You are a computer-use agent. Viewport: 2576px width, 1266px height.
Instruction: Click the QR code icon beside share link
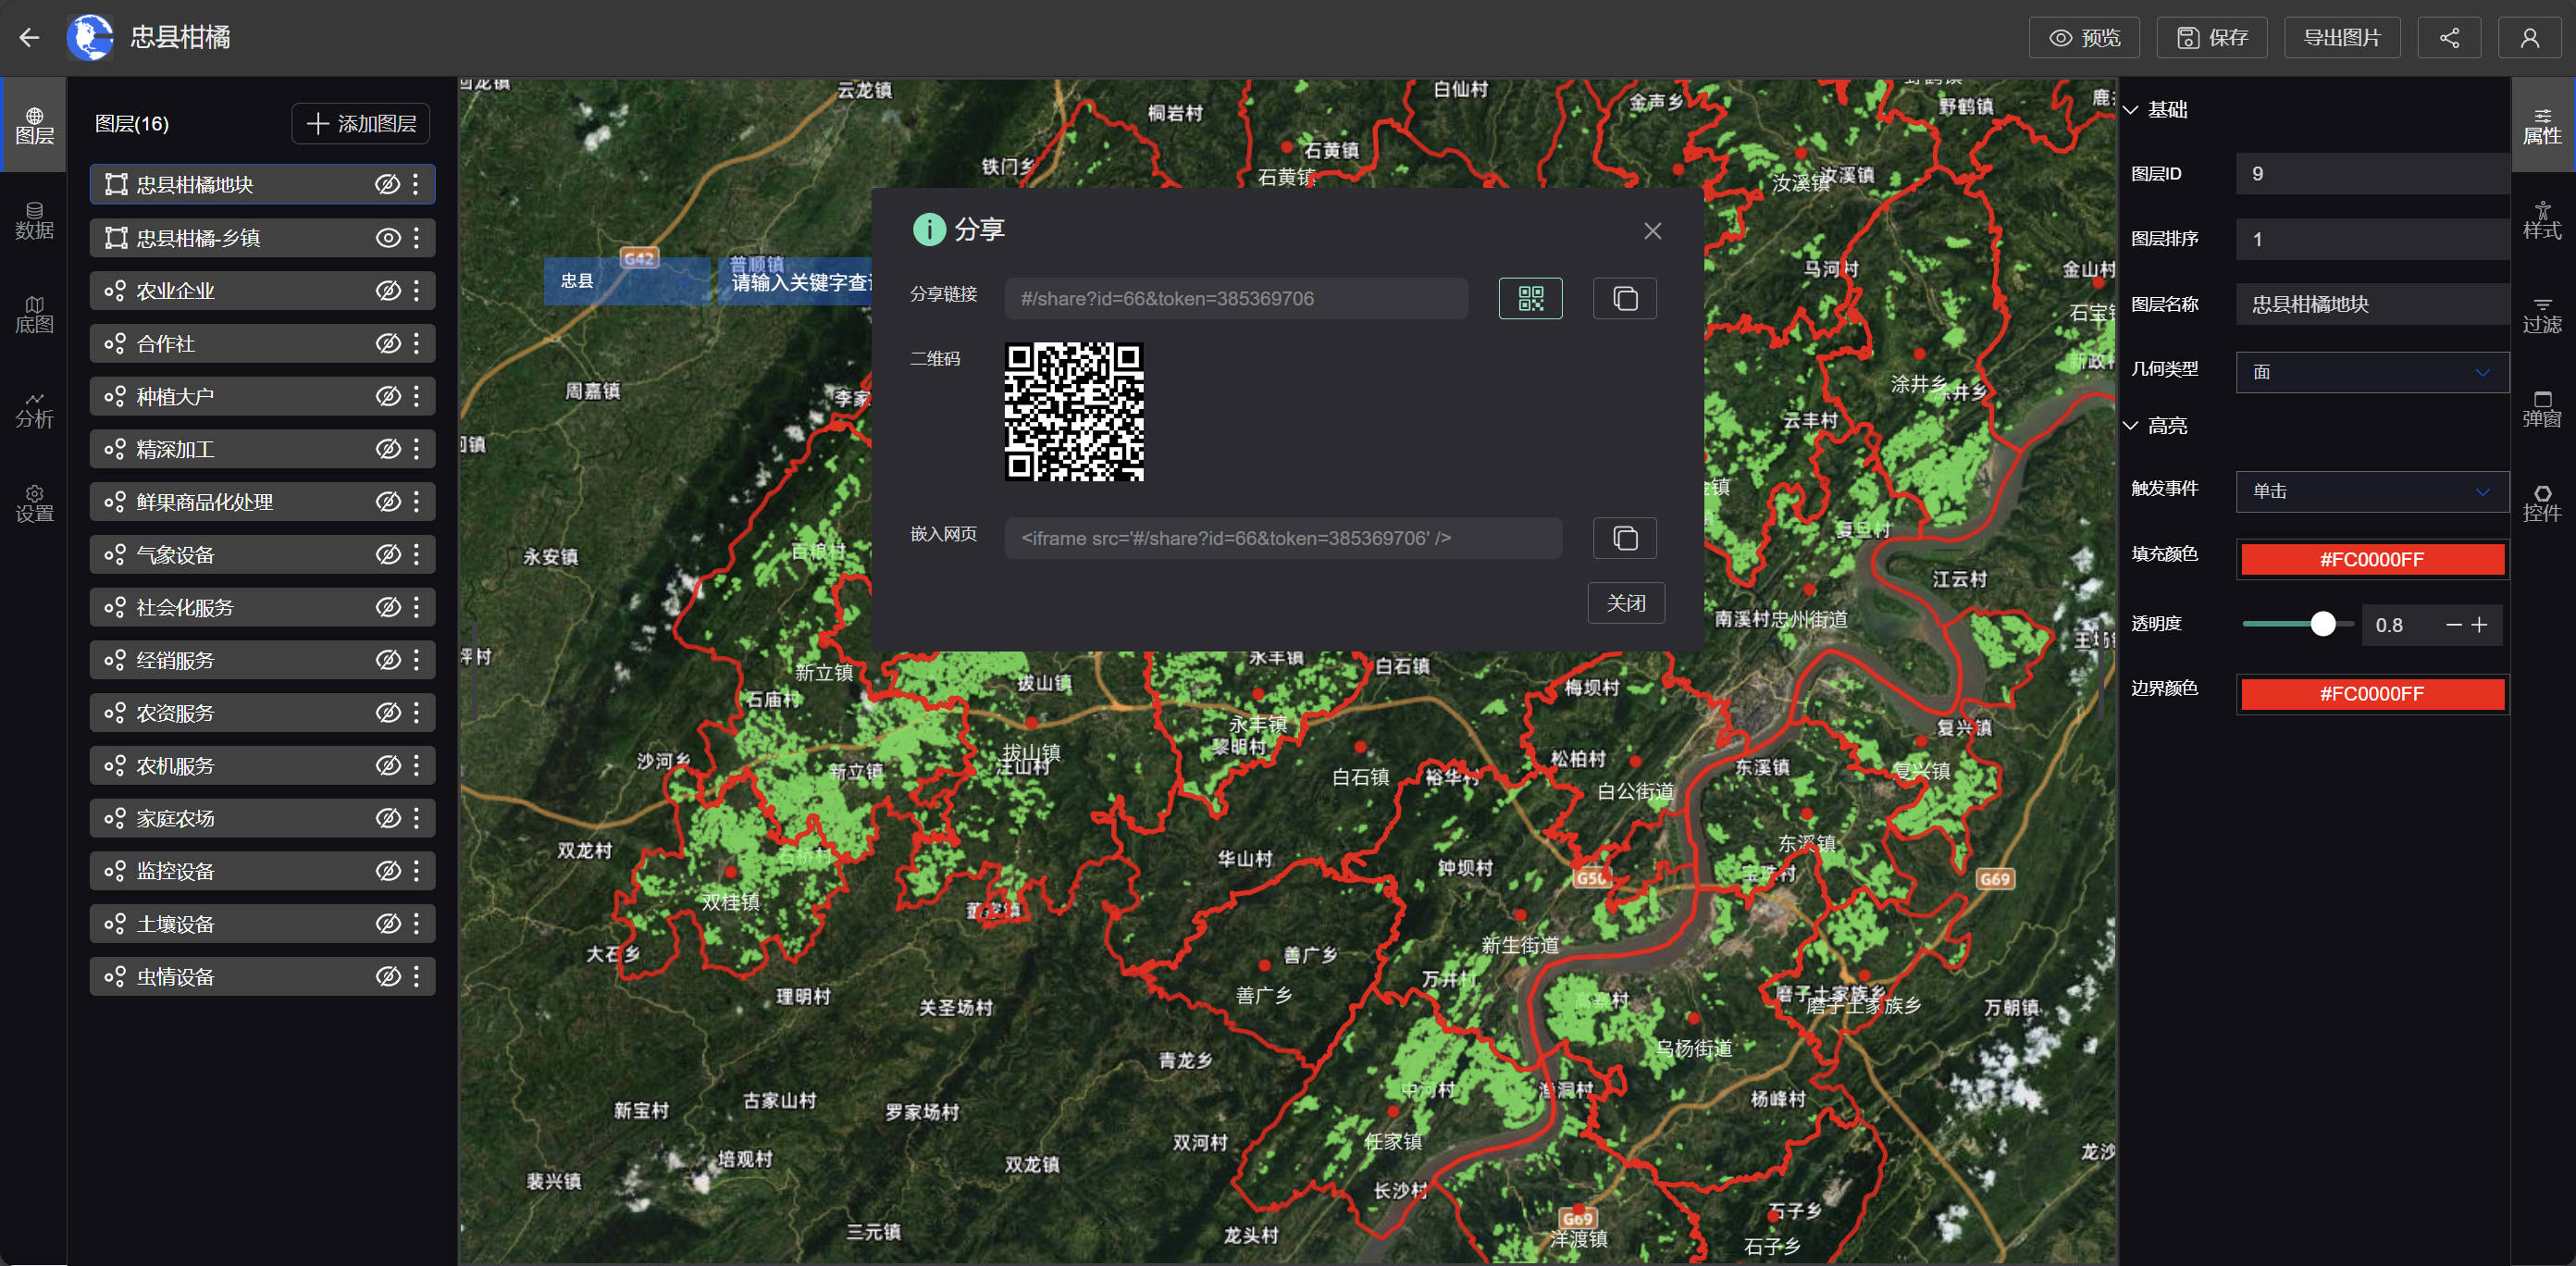pyautogui.click(x=1530, y=298)
